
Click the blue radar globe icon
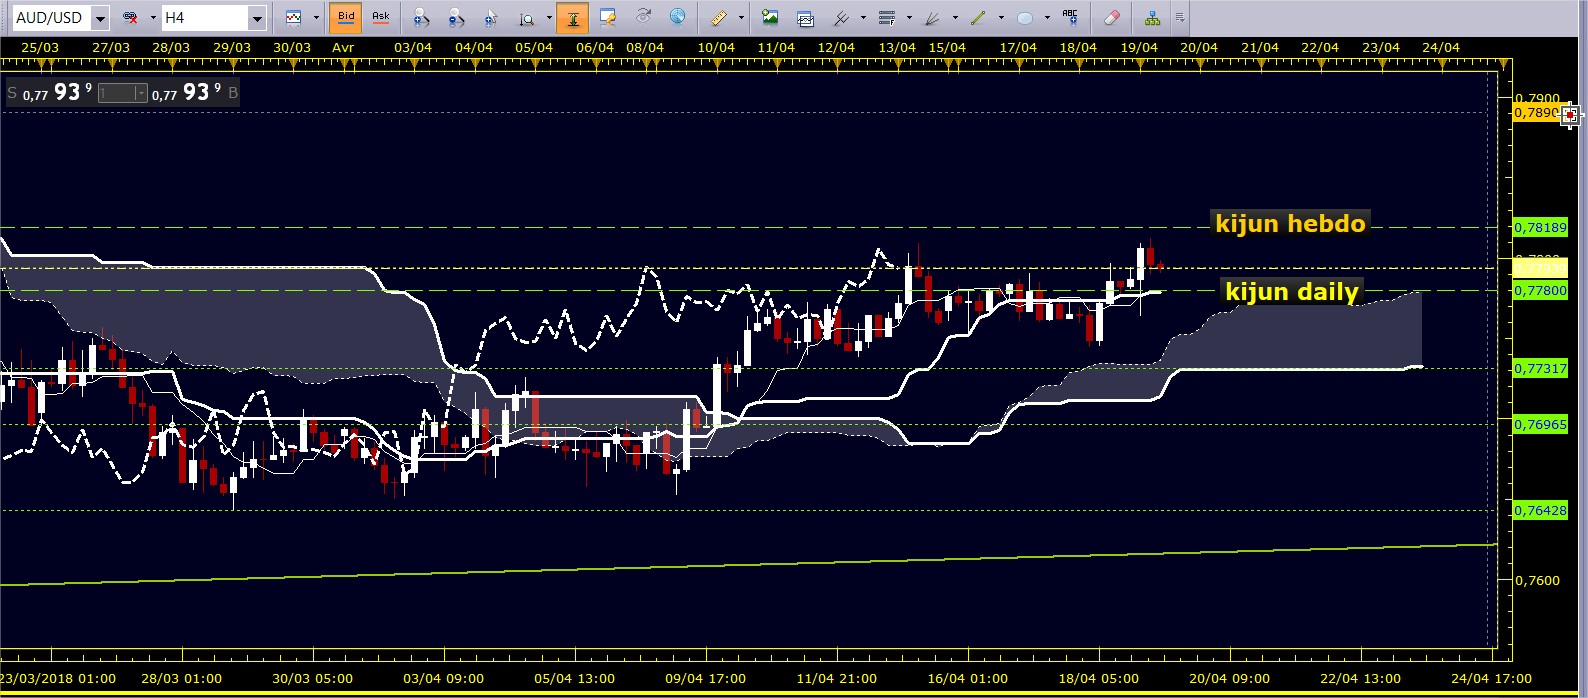(678, 18)
